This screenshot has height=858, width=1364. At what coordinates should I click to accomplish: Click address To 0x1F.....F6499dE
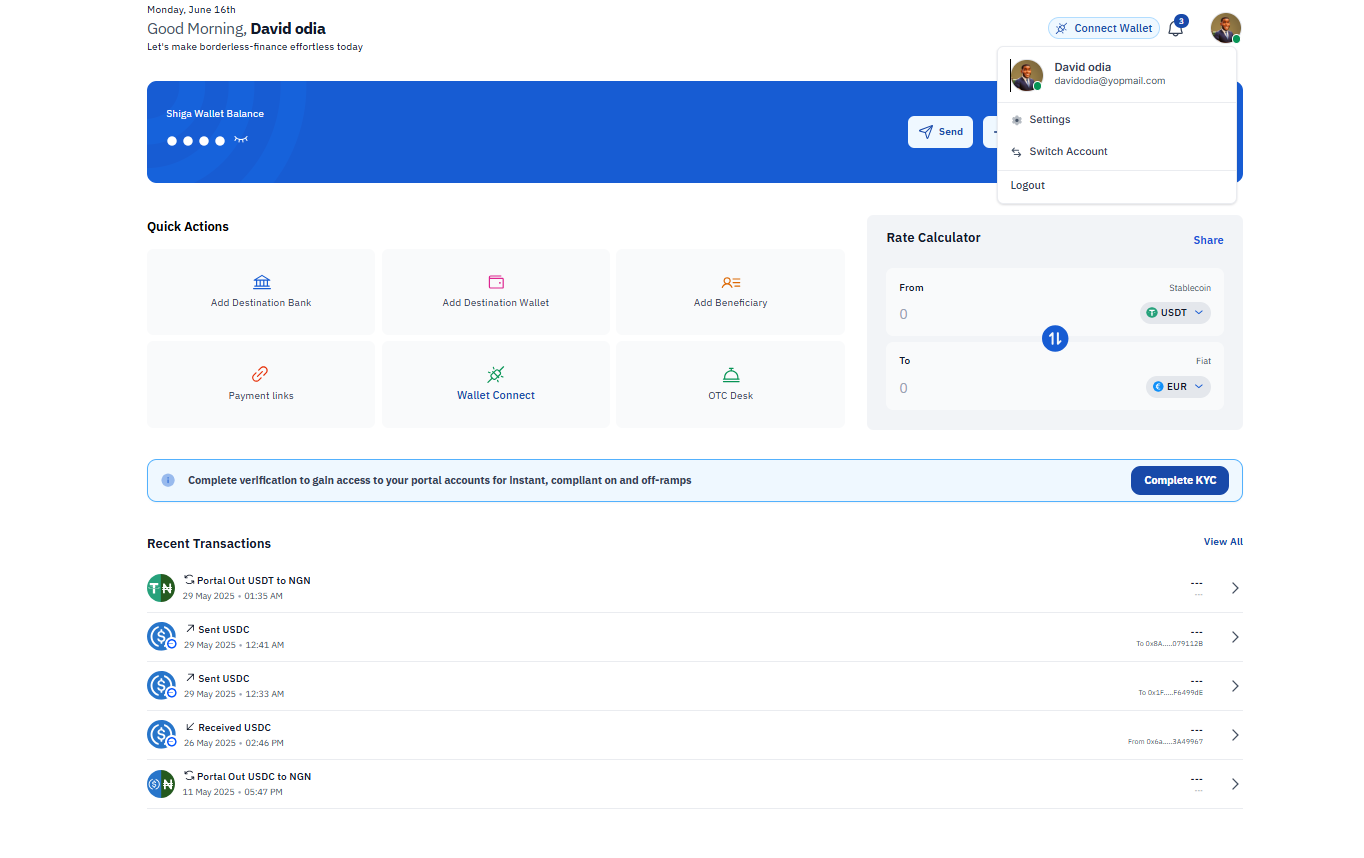coord(1170,693)
